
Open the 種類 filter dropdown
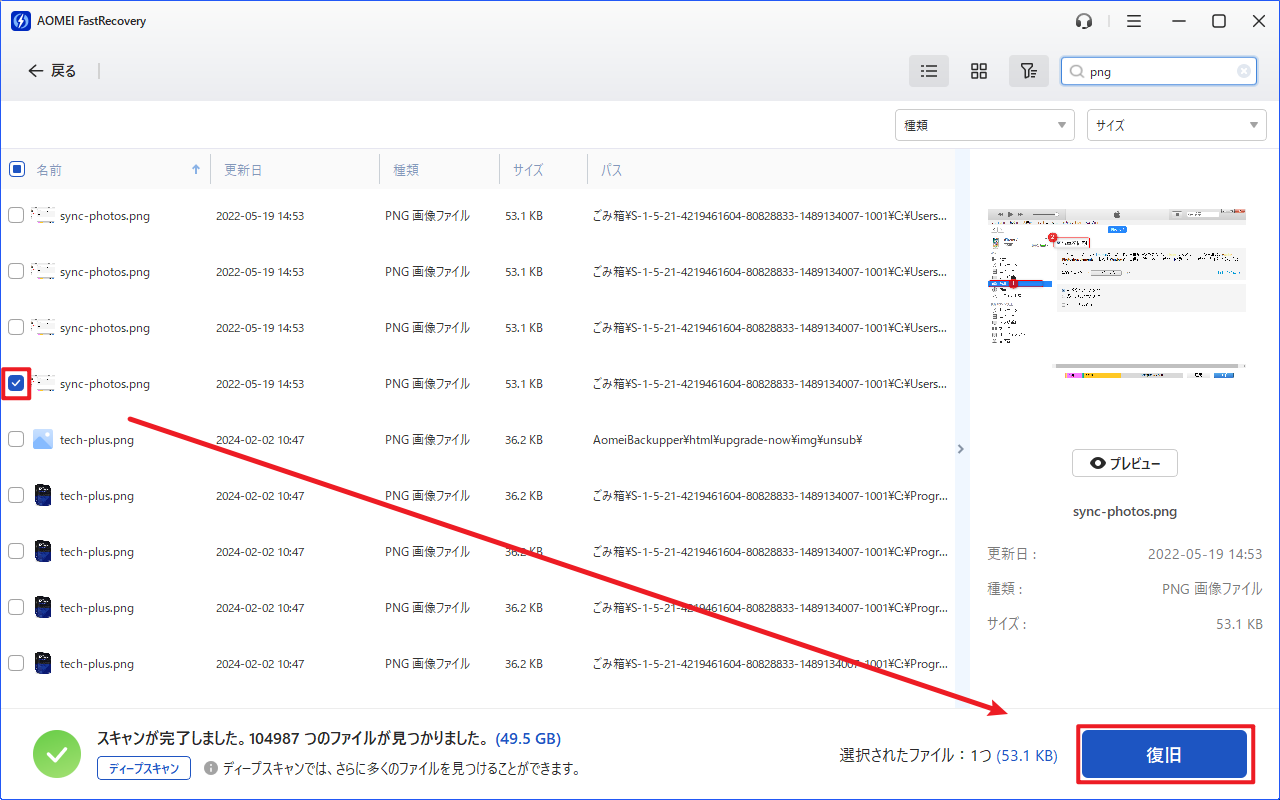pyautogui.click(x=985, y=125)
